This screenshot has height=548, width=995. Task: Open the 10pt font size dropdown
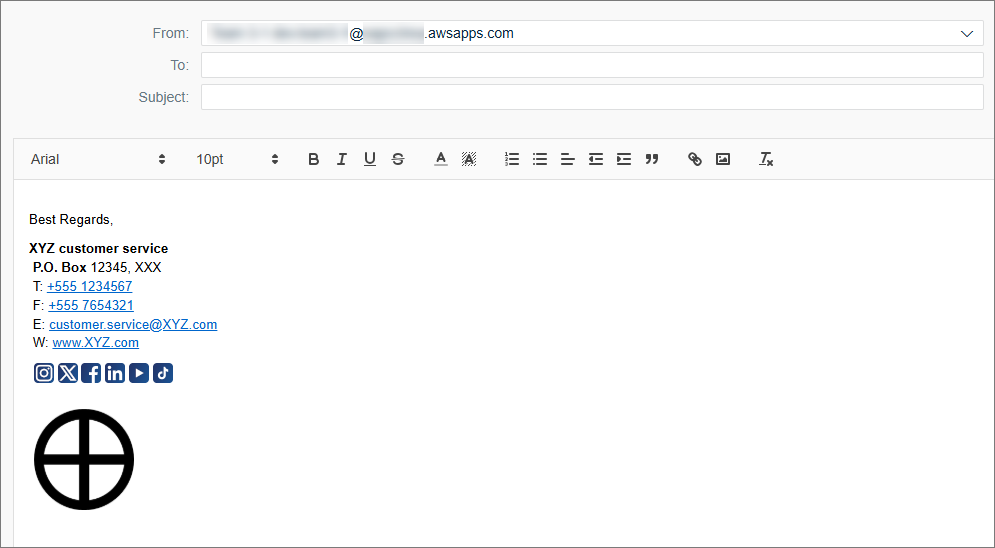[x=237, y=159]
